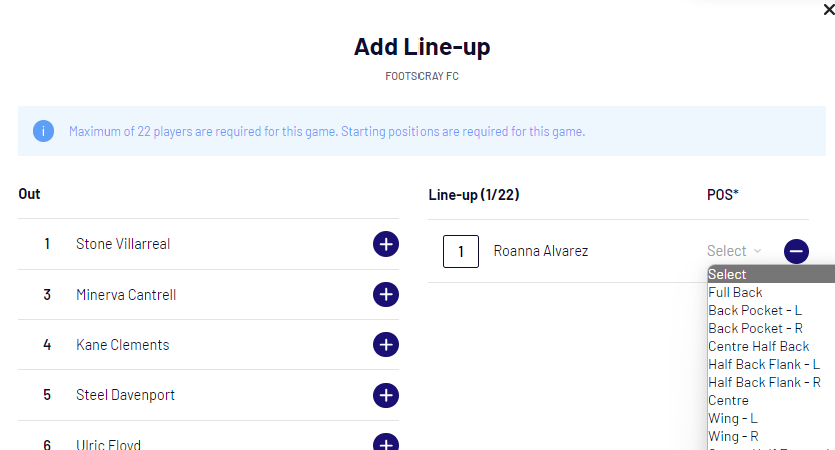Select Back Pocket - L option
Image resolution: width=835 pixels, height=450 pixels.
click(756, 310)
